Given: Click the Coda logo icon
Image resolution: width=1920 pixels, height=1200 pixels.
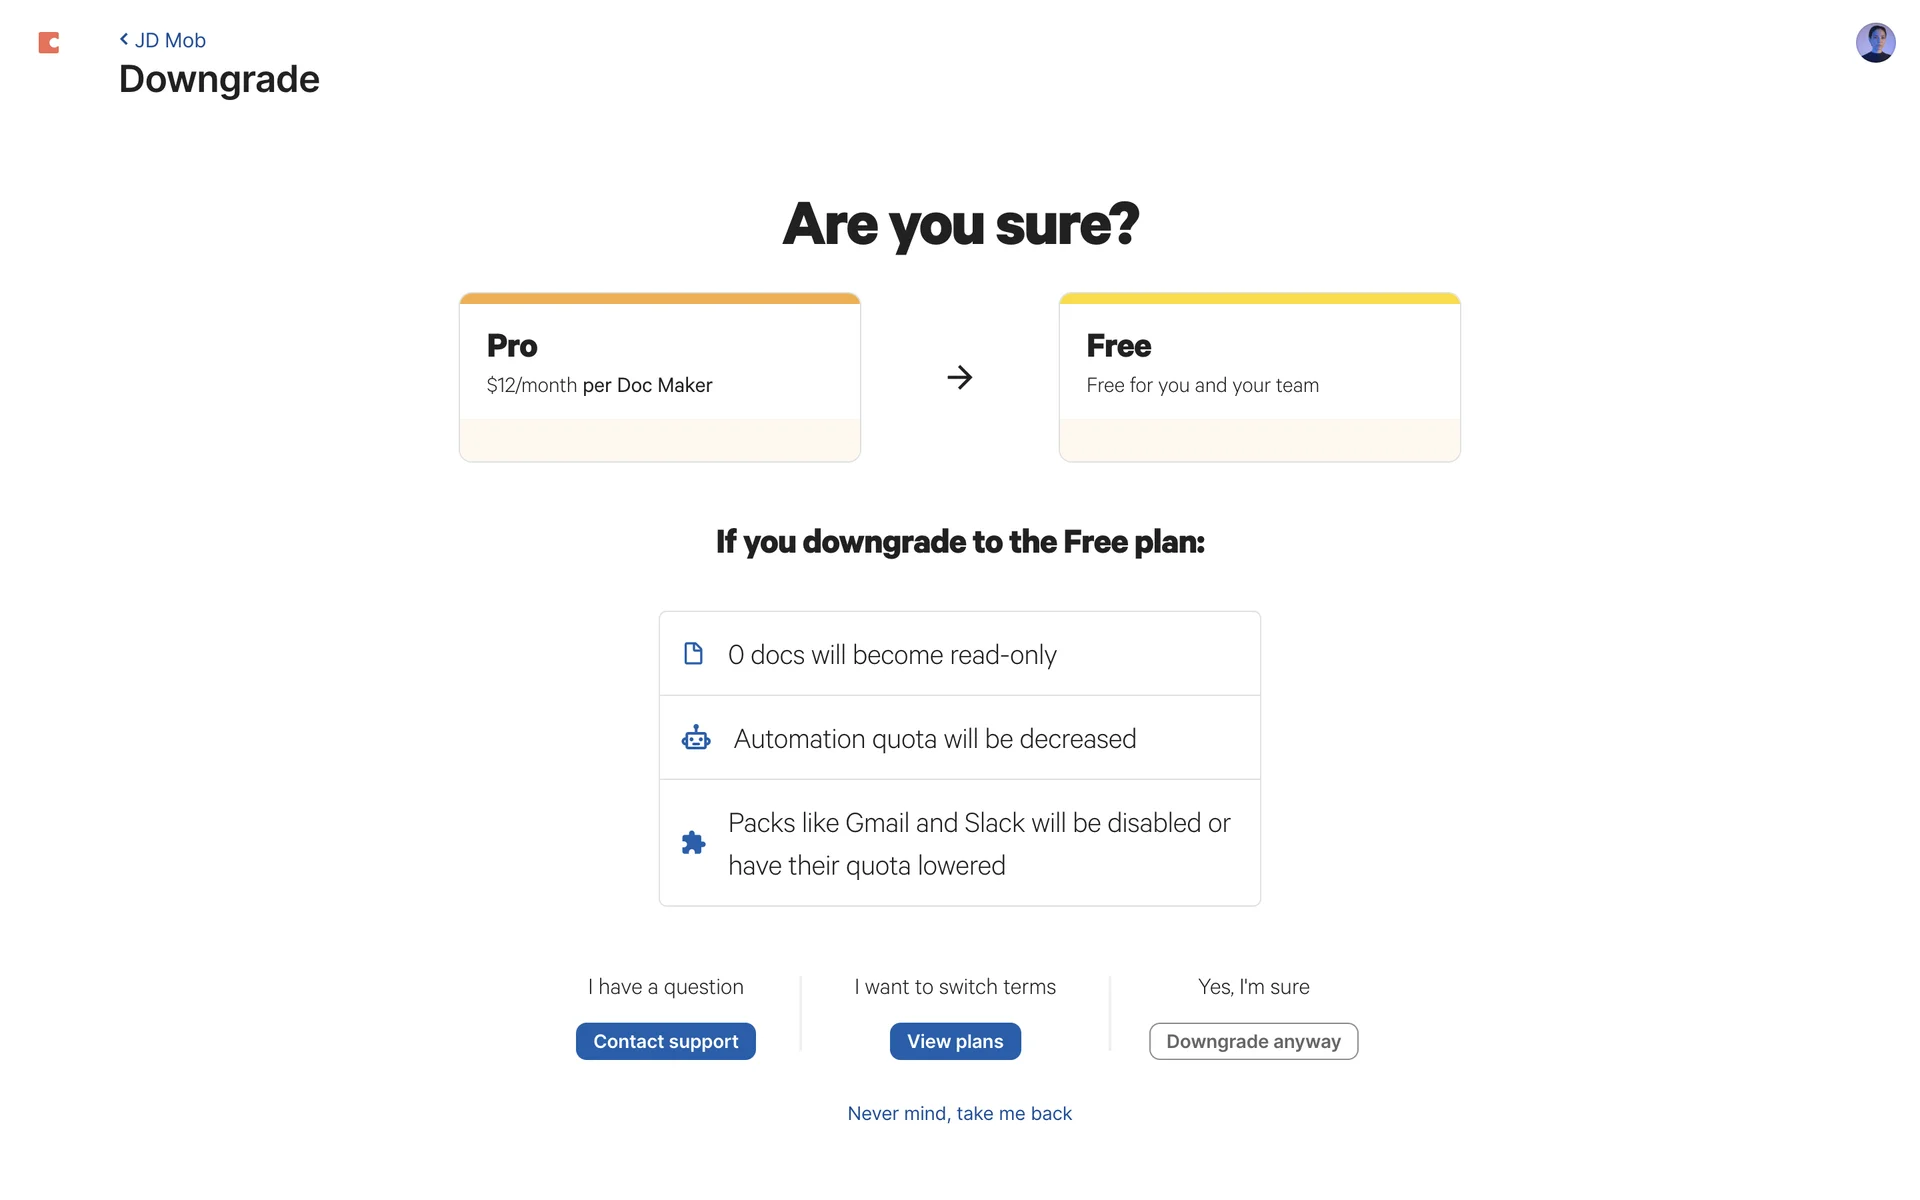Looking at the screenshot, I should 48,42.
